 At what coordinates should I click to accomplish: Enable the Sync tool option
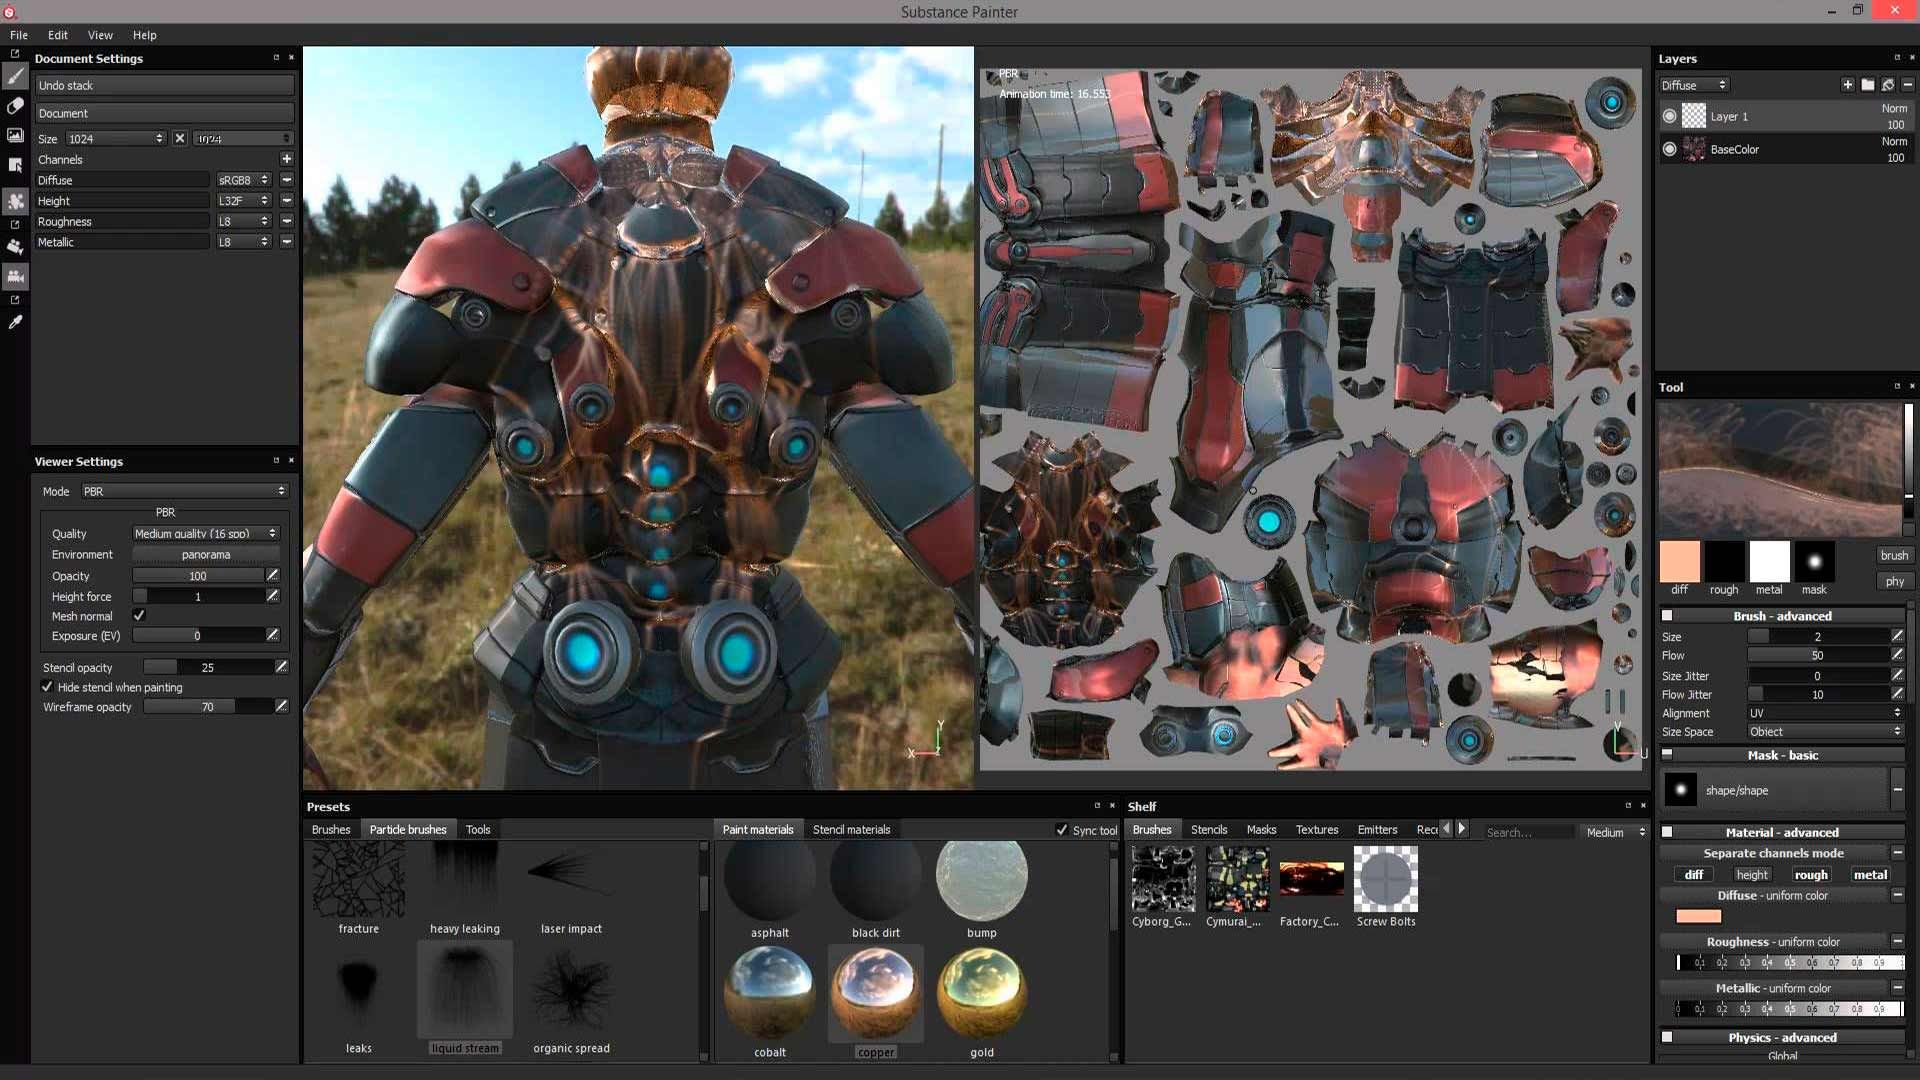coord(1063,830)
